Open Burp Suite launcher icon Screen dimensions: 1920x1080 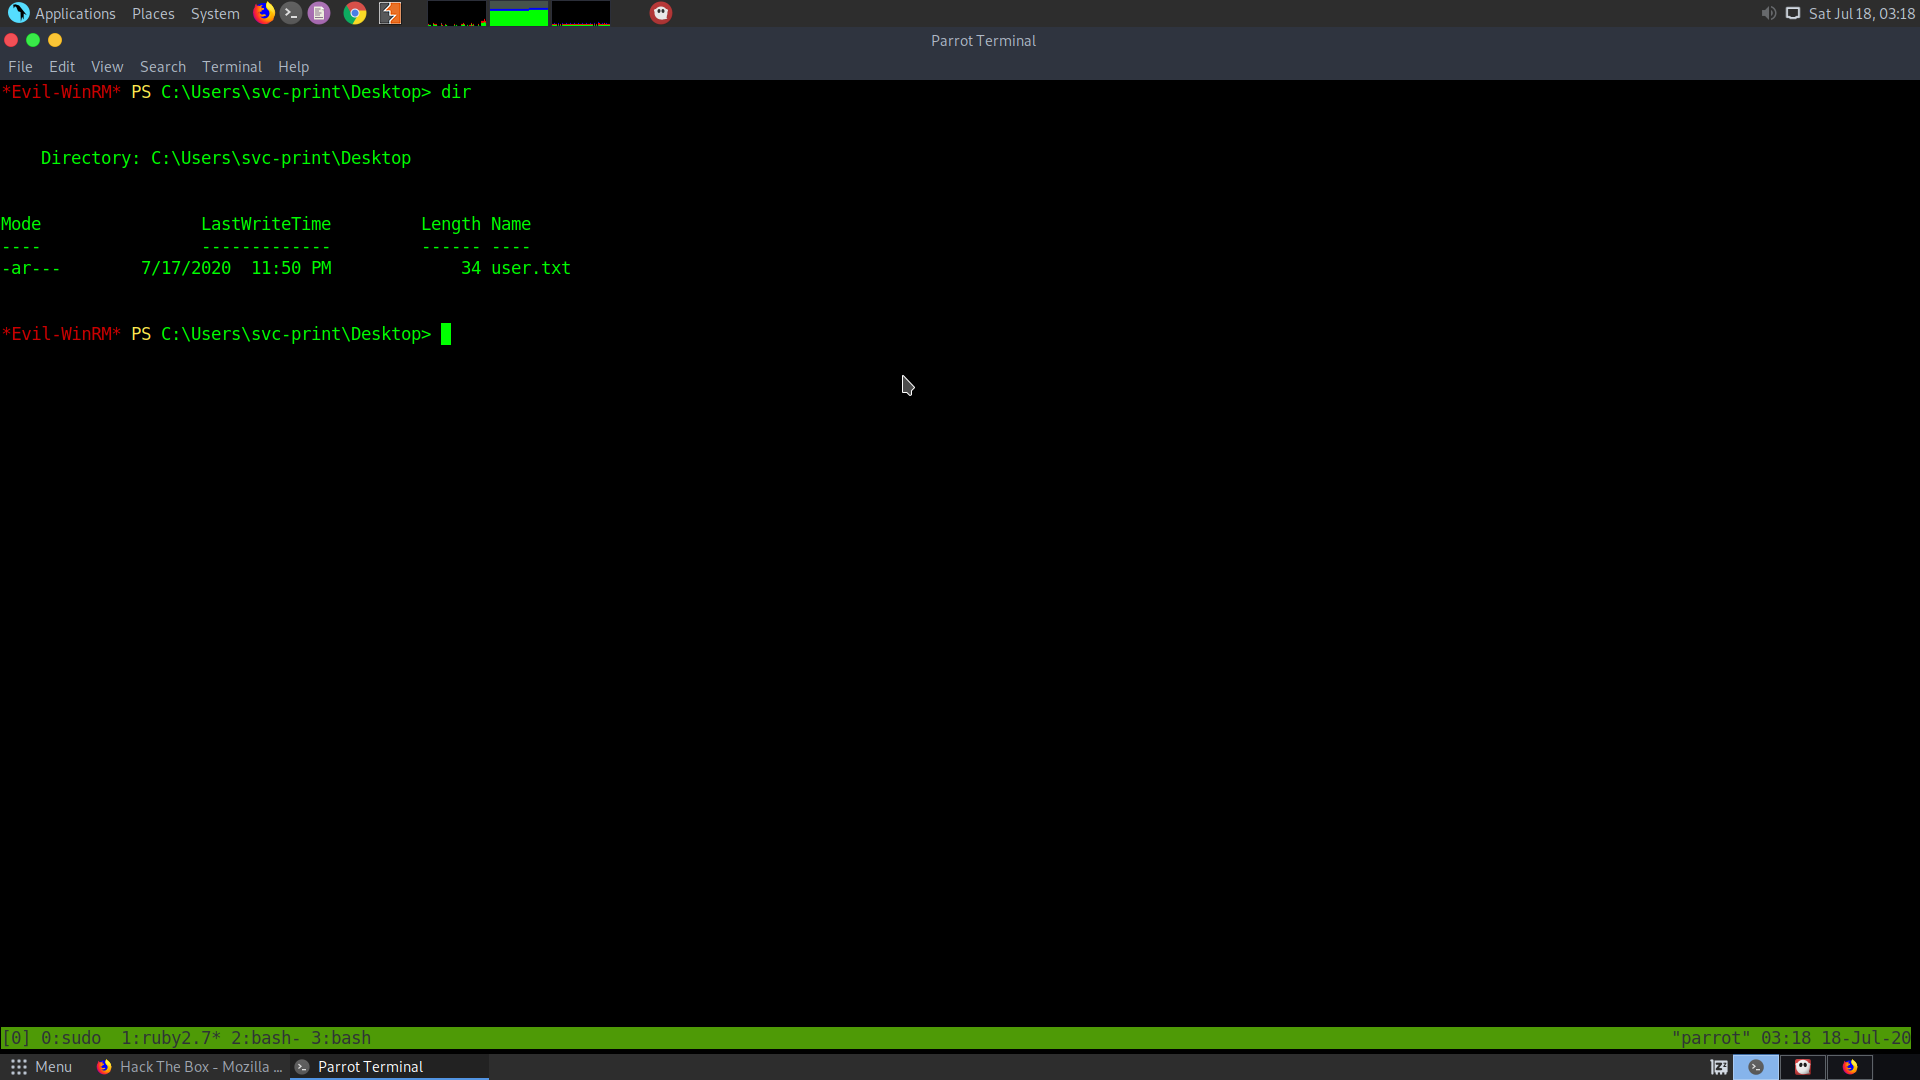point(390,13)
